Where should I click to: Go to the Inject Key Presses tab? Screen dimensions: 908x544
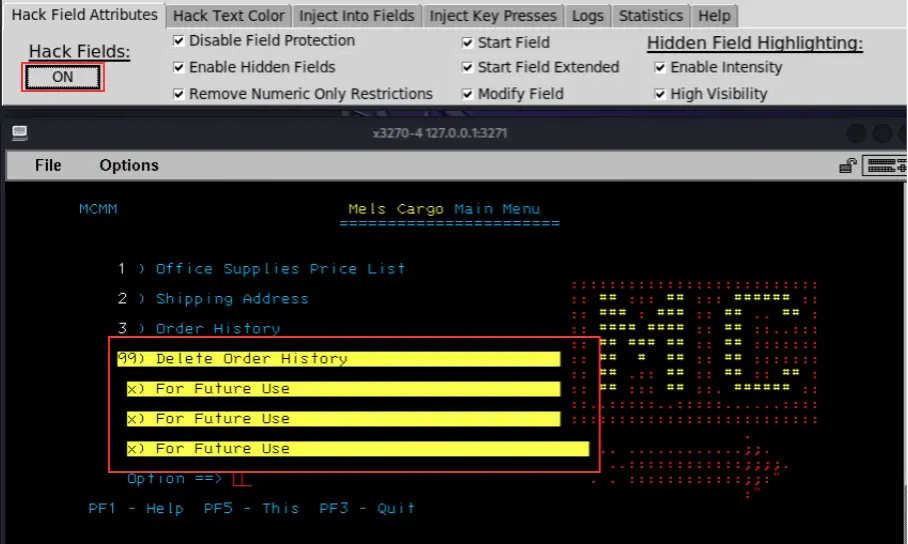click(492, 16)
